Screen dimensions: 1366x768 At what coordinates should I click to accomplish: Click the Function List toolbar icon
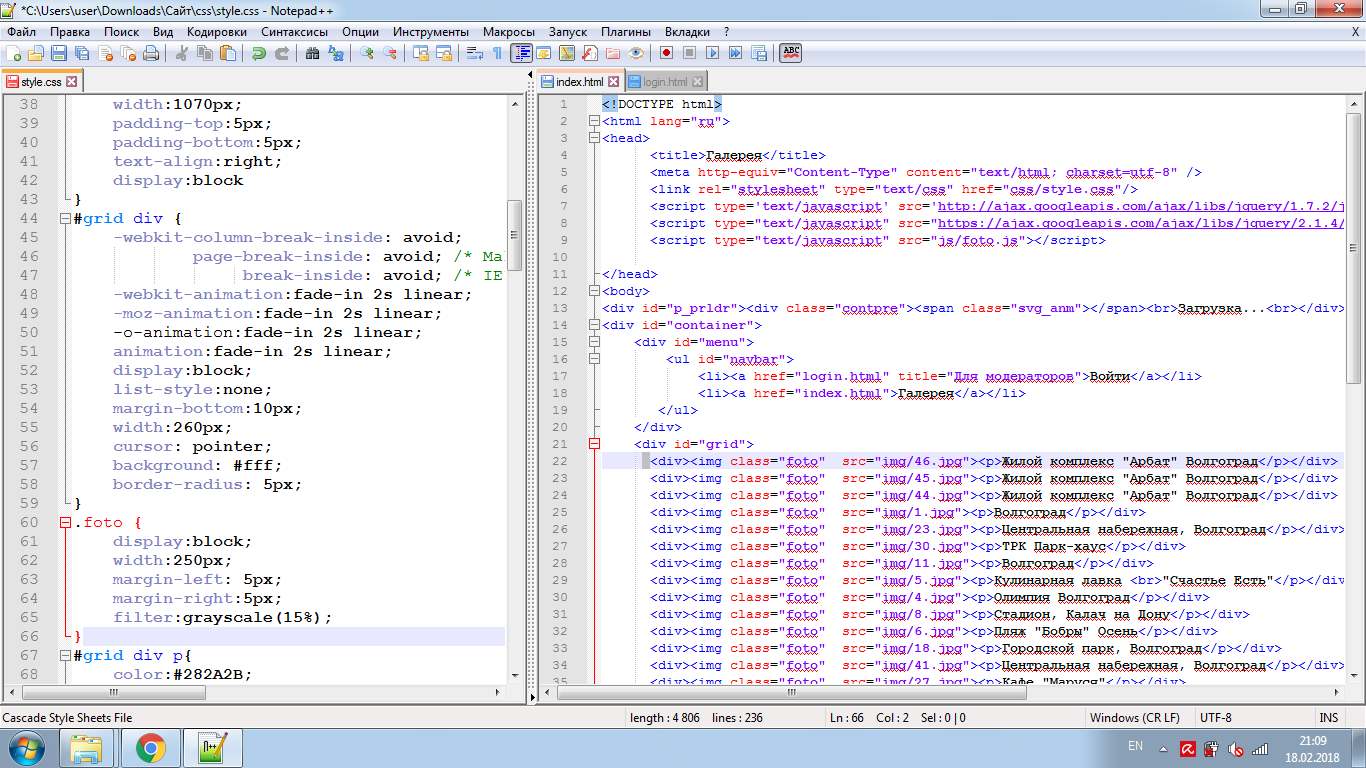[x=589, y=53]
